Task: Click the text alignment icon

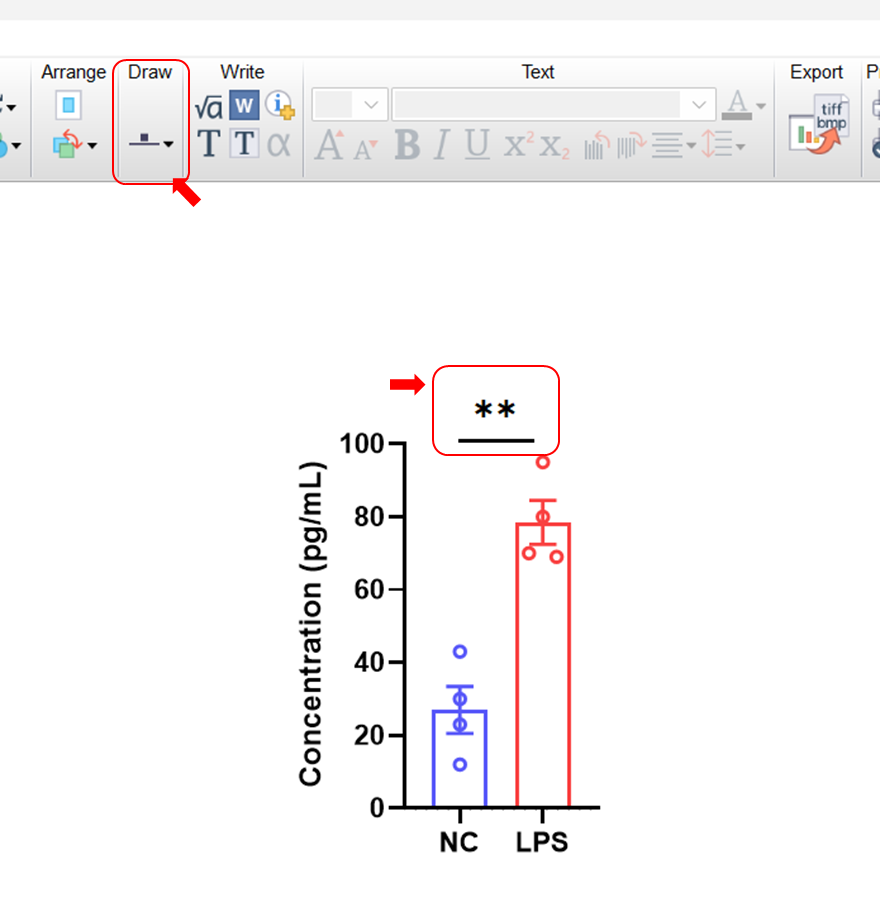Action: [x=667, y=145]
